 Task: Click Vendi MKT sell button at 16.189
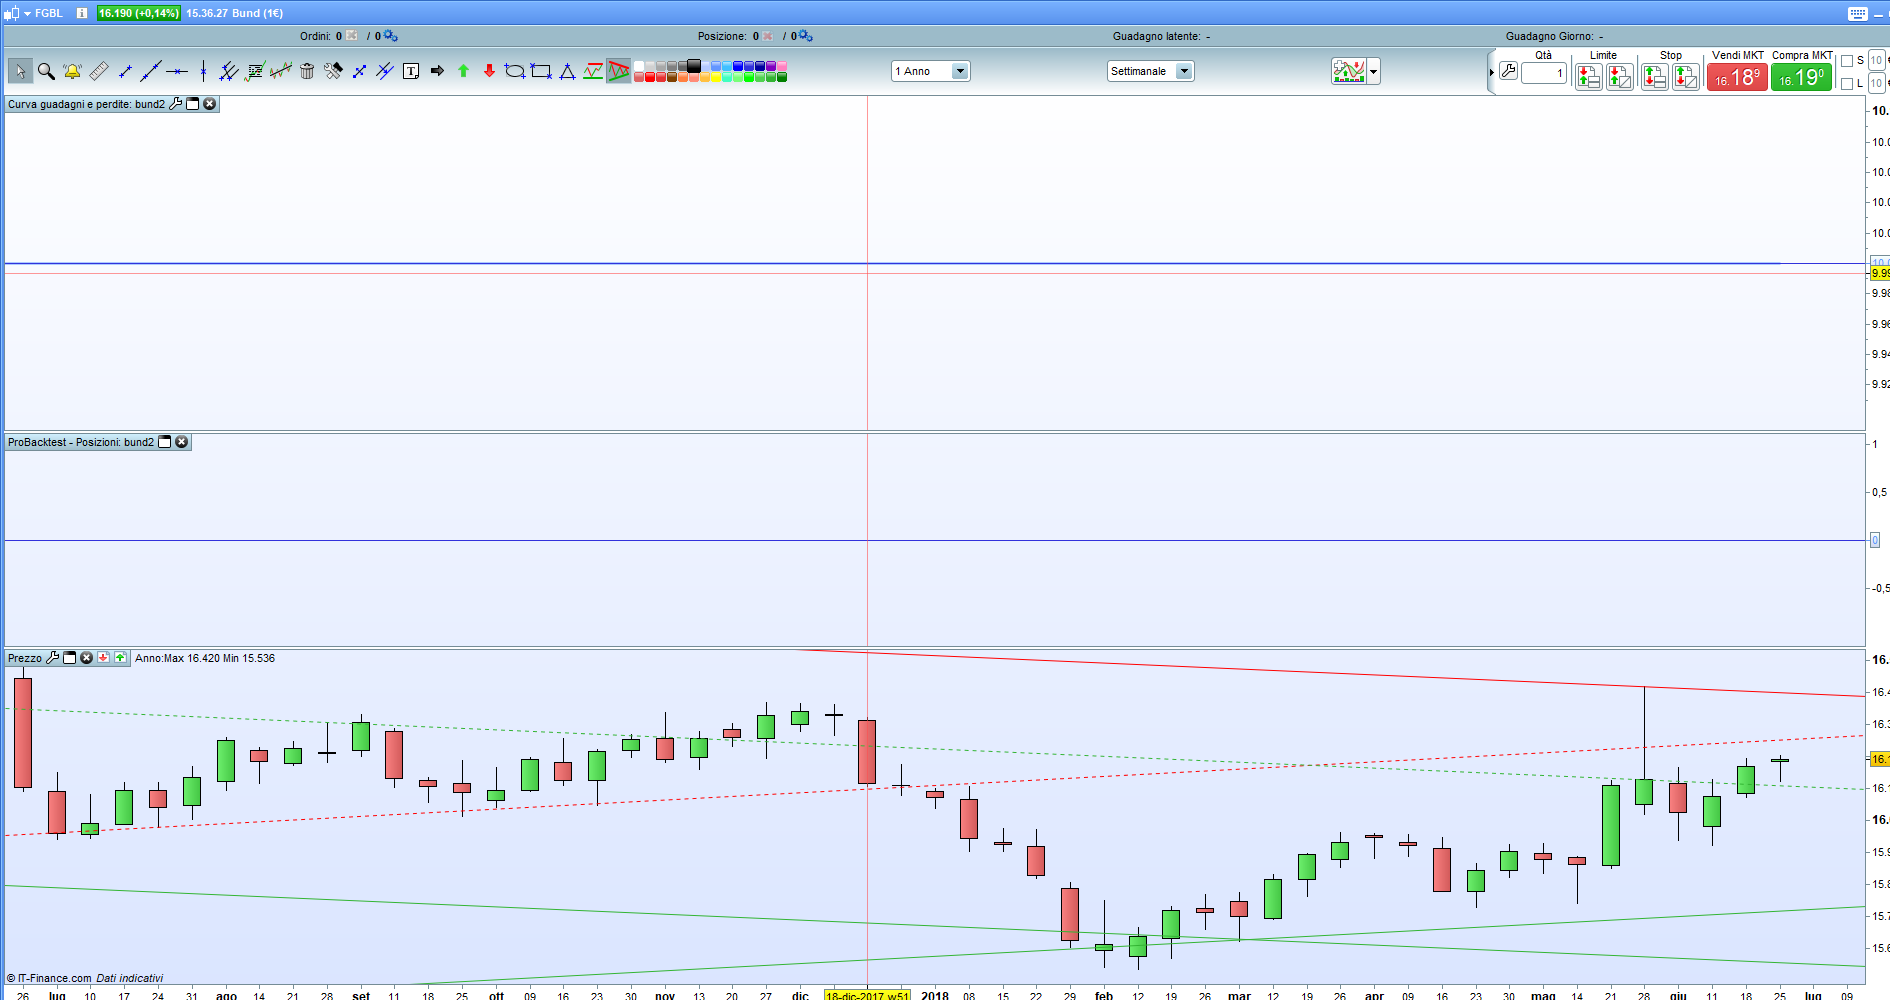coord(1738,77)
